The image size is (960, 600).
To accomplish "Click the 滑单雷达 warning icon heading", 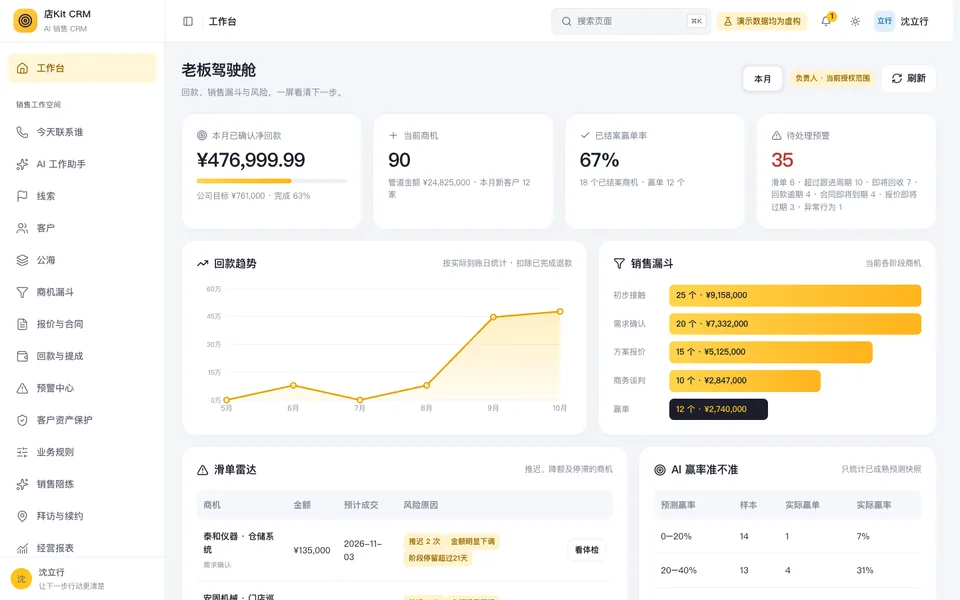I will click(x=203, y=470).
